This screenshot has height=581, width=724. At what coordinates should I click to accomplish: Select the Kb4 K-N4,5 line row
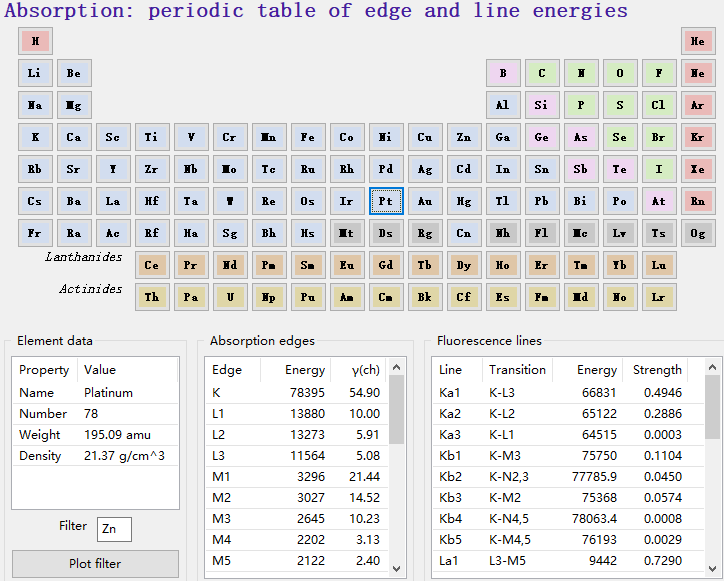click(568, 519)
